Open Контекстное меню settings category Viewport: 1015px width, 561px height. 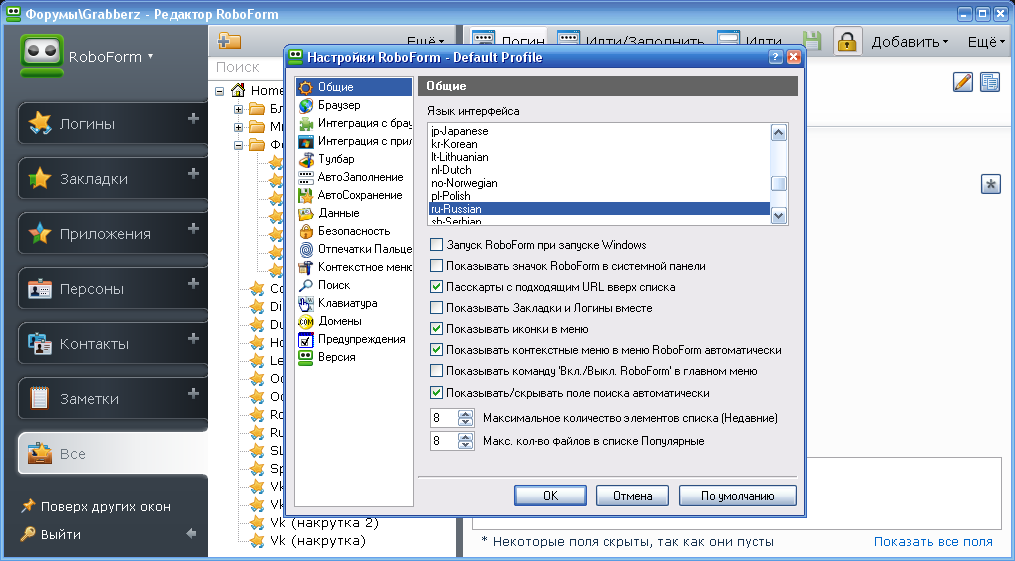click(353, 267)
